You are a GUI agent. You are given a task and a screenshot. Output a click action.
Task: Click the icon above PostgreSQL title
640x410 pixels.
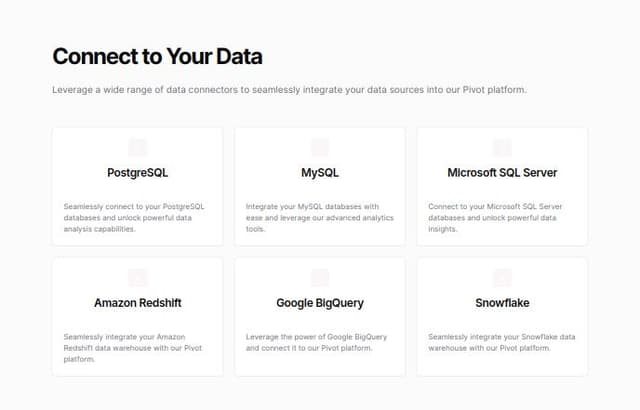(138, 148)
